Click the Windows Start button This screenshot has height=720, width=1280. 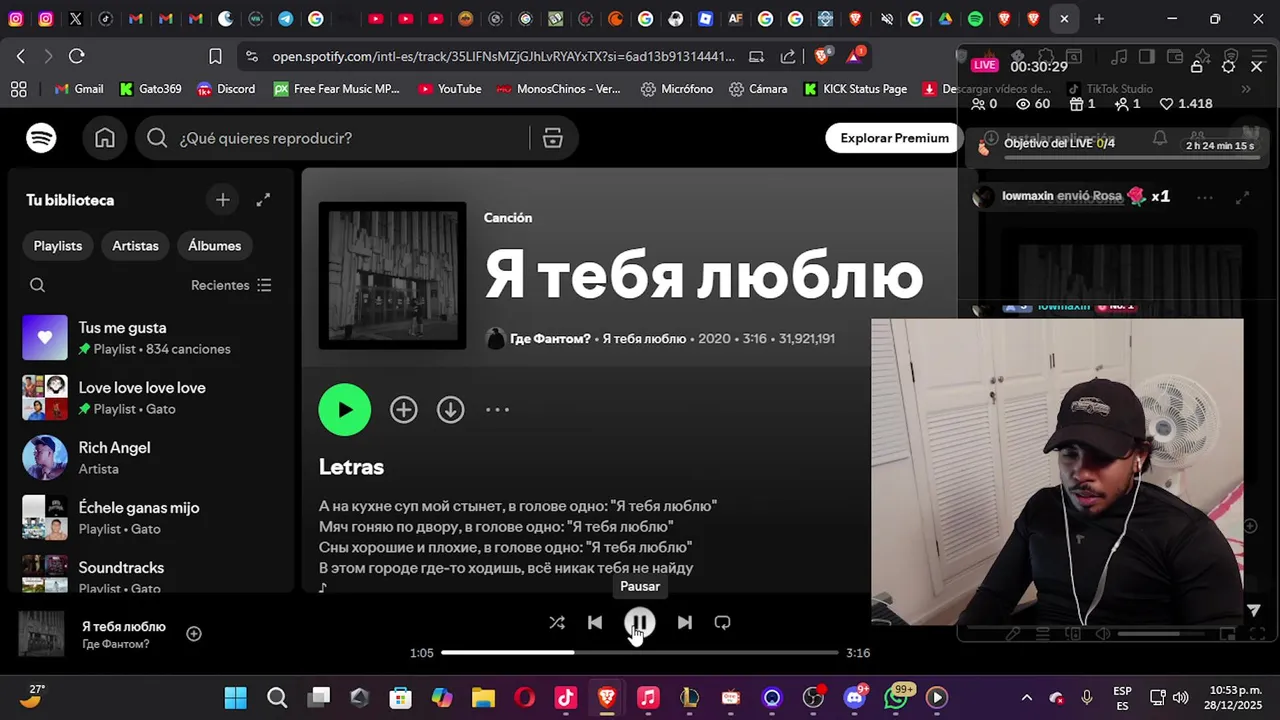(235, 698)
